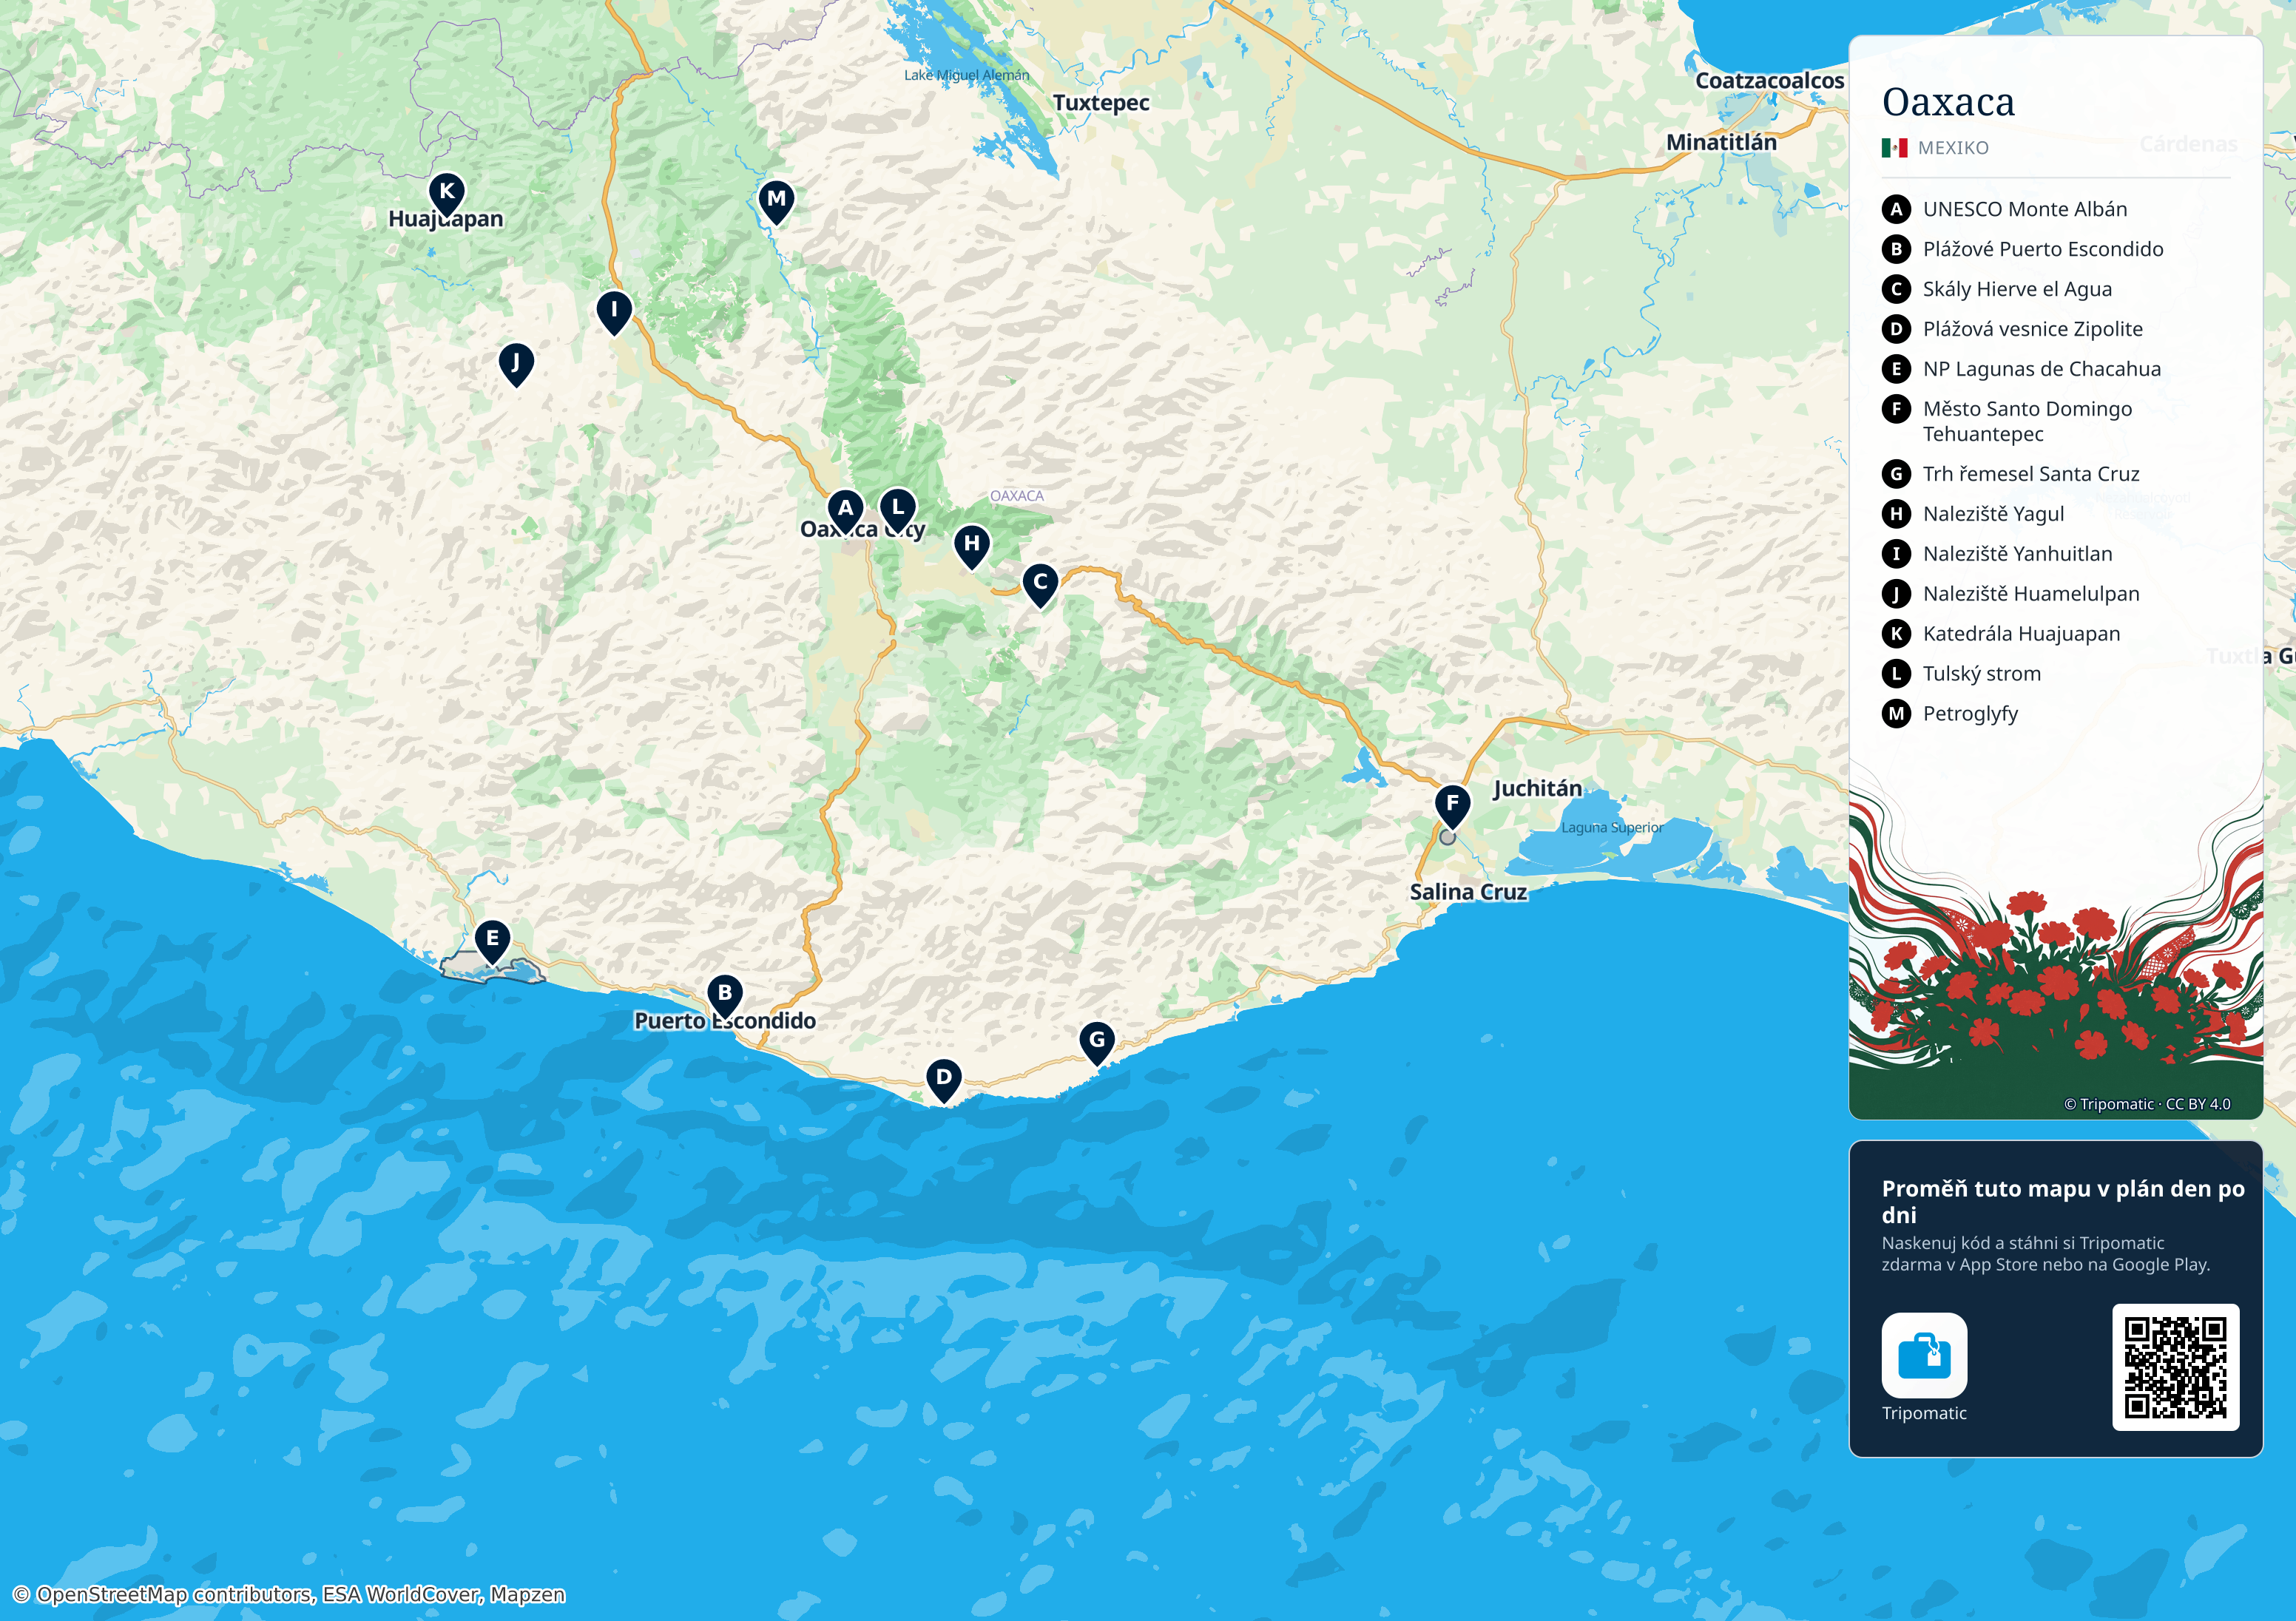
Task: Select 'Tulský strom' legend entry
Action: (1982, 674)
